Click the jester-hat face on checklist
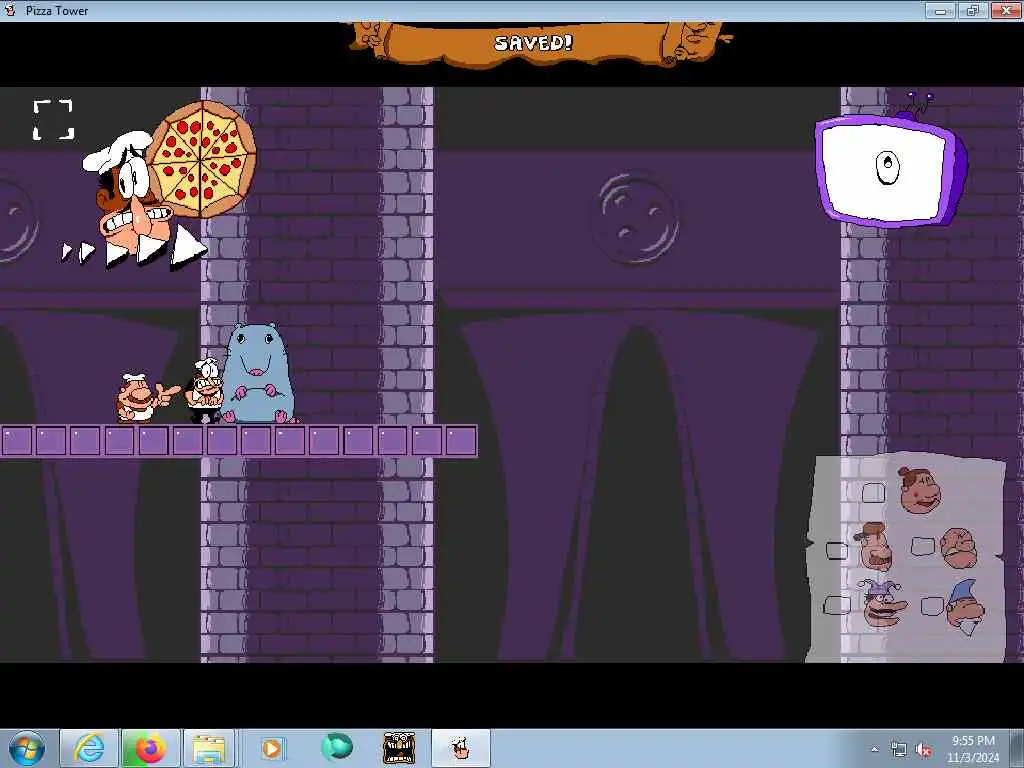Viewport: 1024px width, 768px height. [882, 603]
